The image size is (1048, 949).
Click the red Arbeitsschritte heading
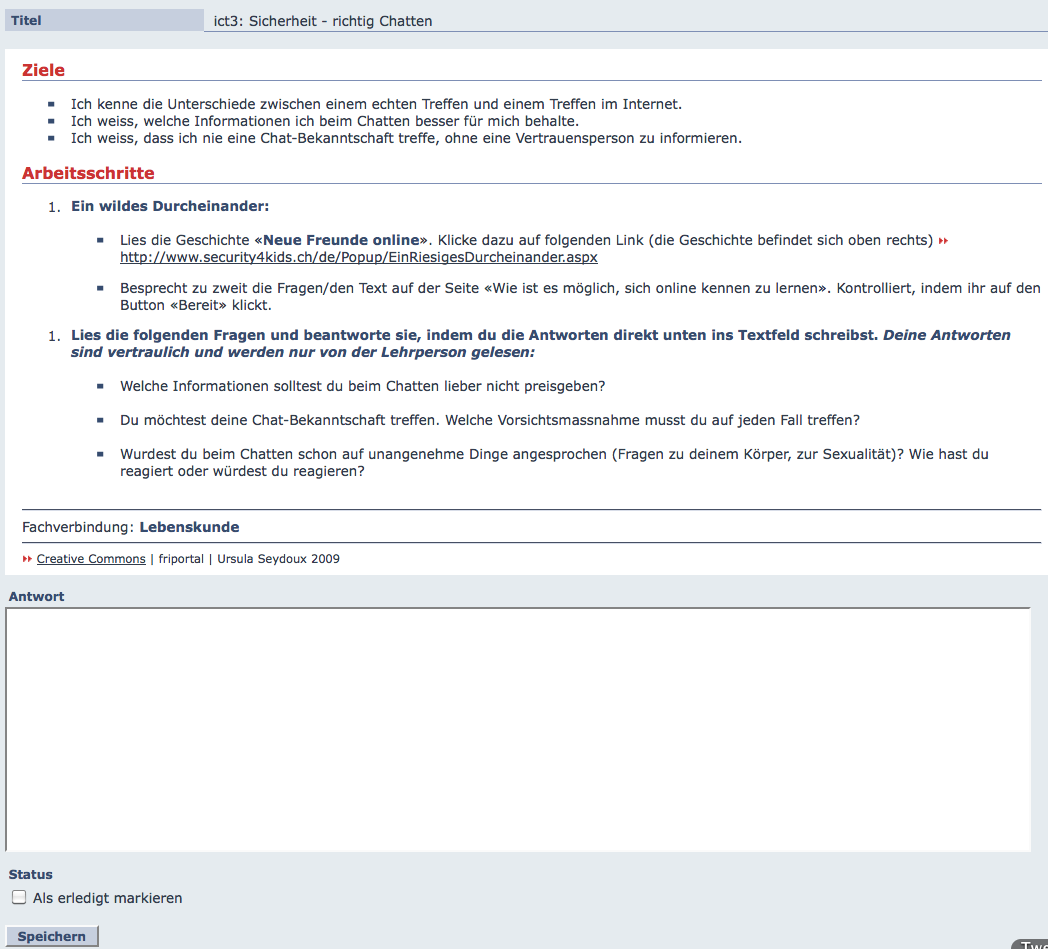[x=88, y=173]
